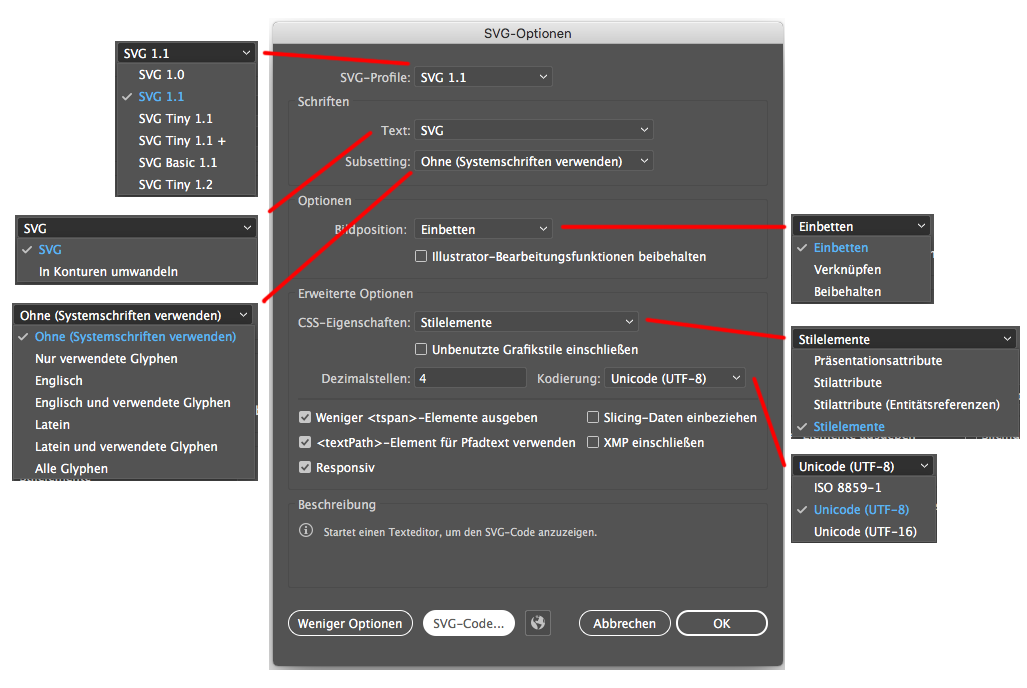Click the globe preview icon button

(538, 623)
